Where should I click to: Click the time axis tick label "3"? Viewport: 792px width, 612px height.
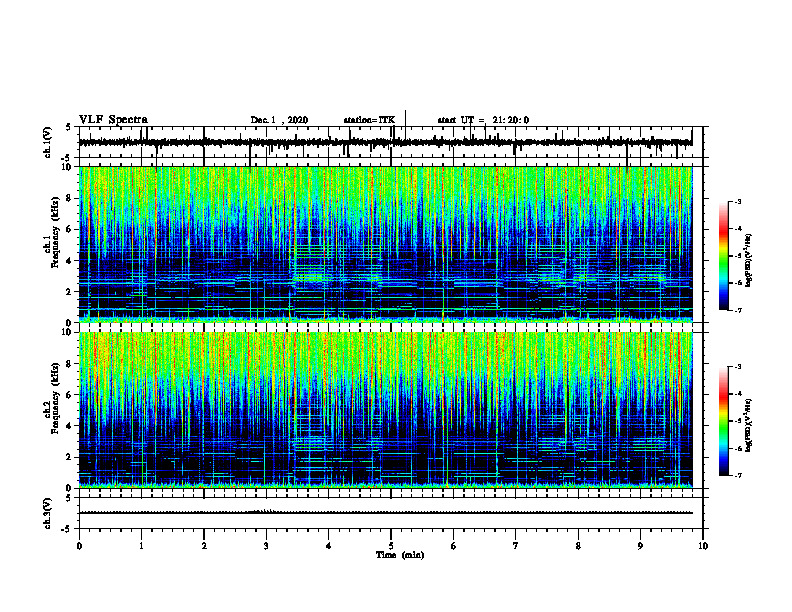[266, 546]
